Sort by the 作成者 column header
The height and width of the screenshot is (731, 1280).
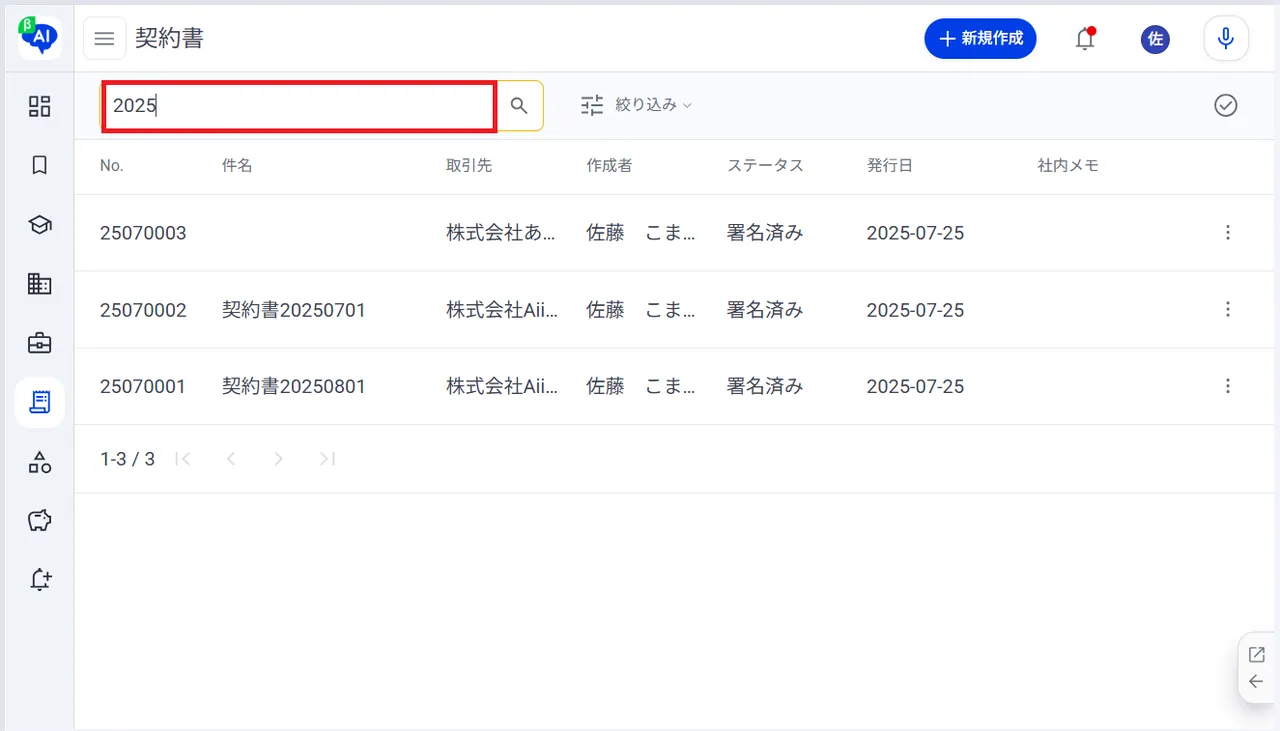click(x=610, y=166)
